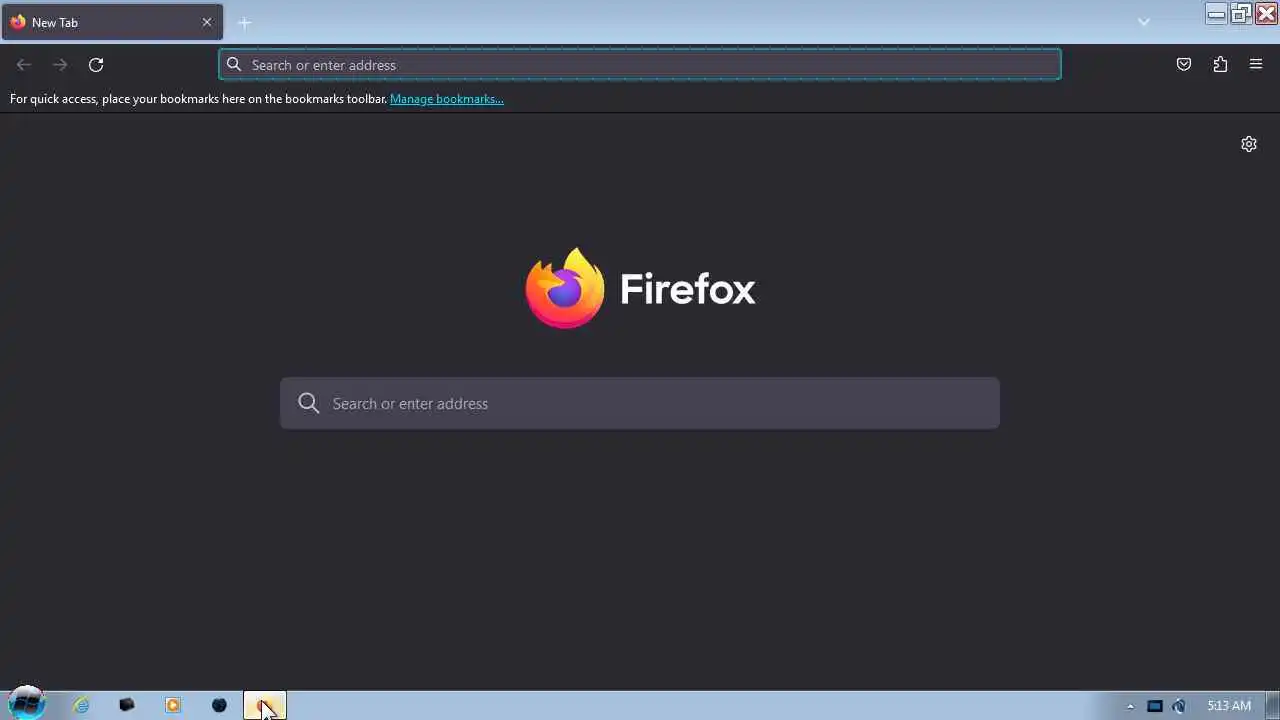Reload the current page

pyautogui.click(x=96, y=65)
